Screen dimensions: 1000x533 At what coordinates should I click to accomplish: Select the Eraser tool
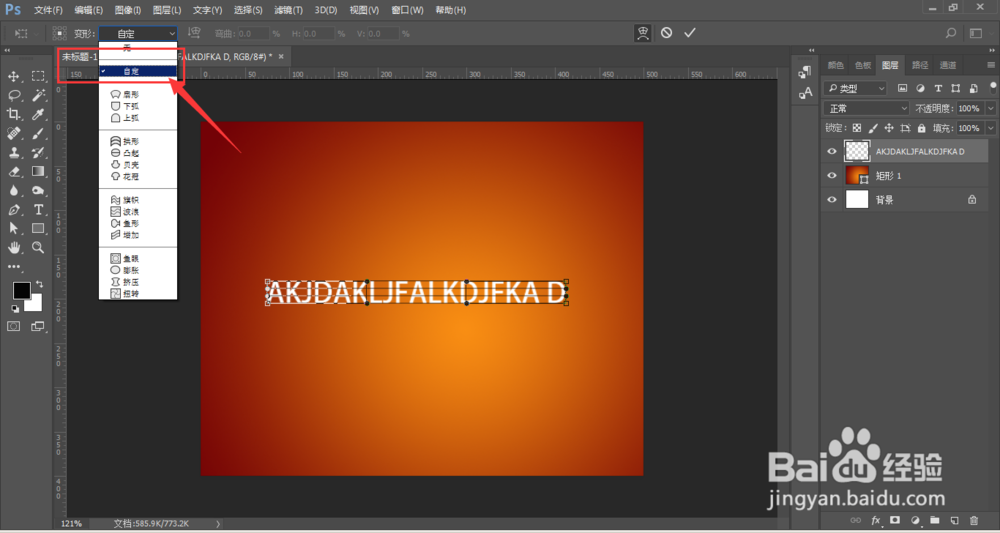(x=13, y=172)
